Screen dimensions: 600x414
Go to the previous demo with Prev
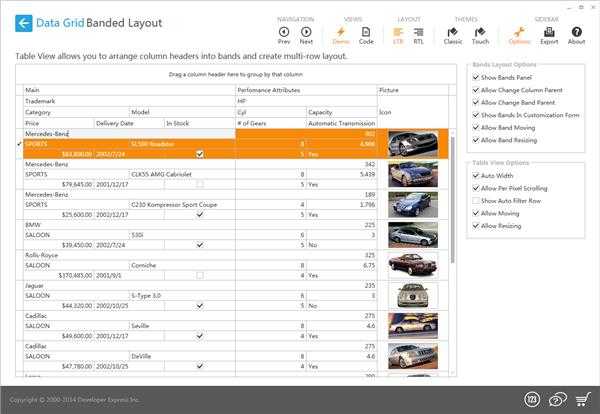(284, 36)
